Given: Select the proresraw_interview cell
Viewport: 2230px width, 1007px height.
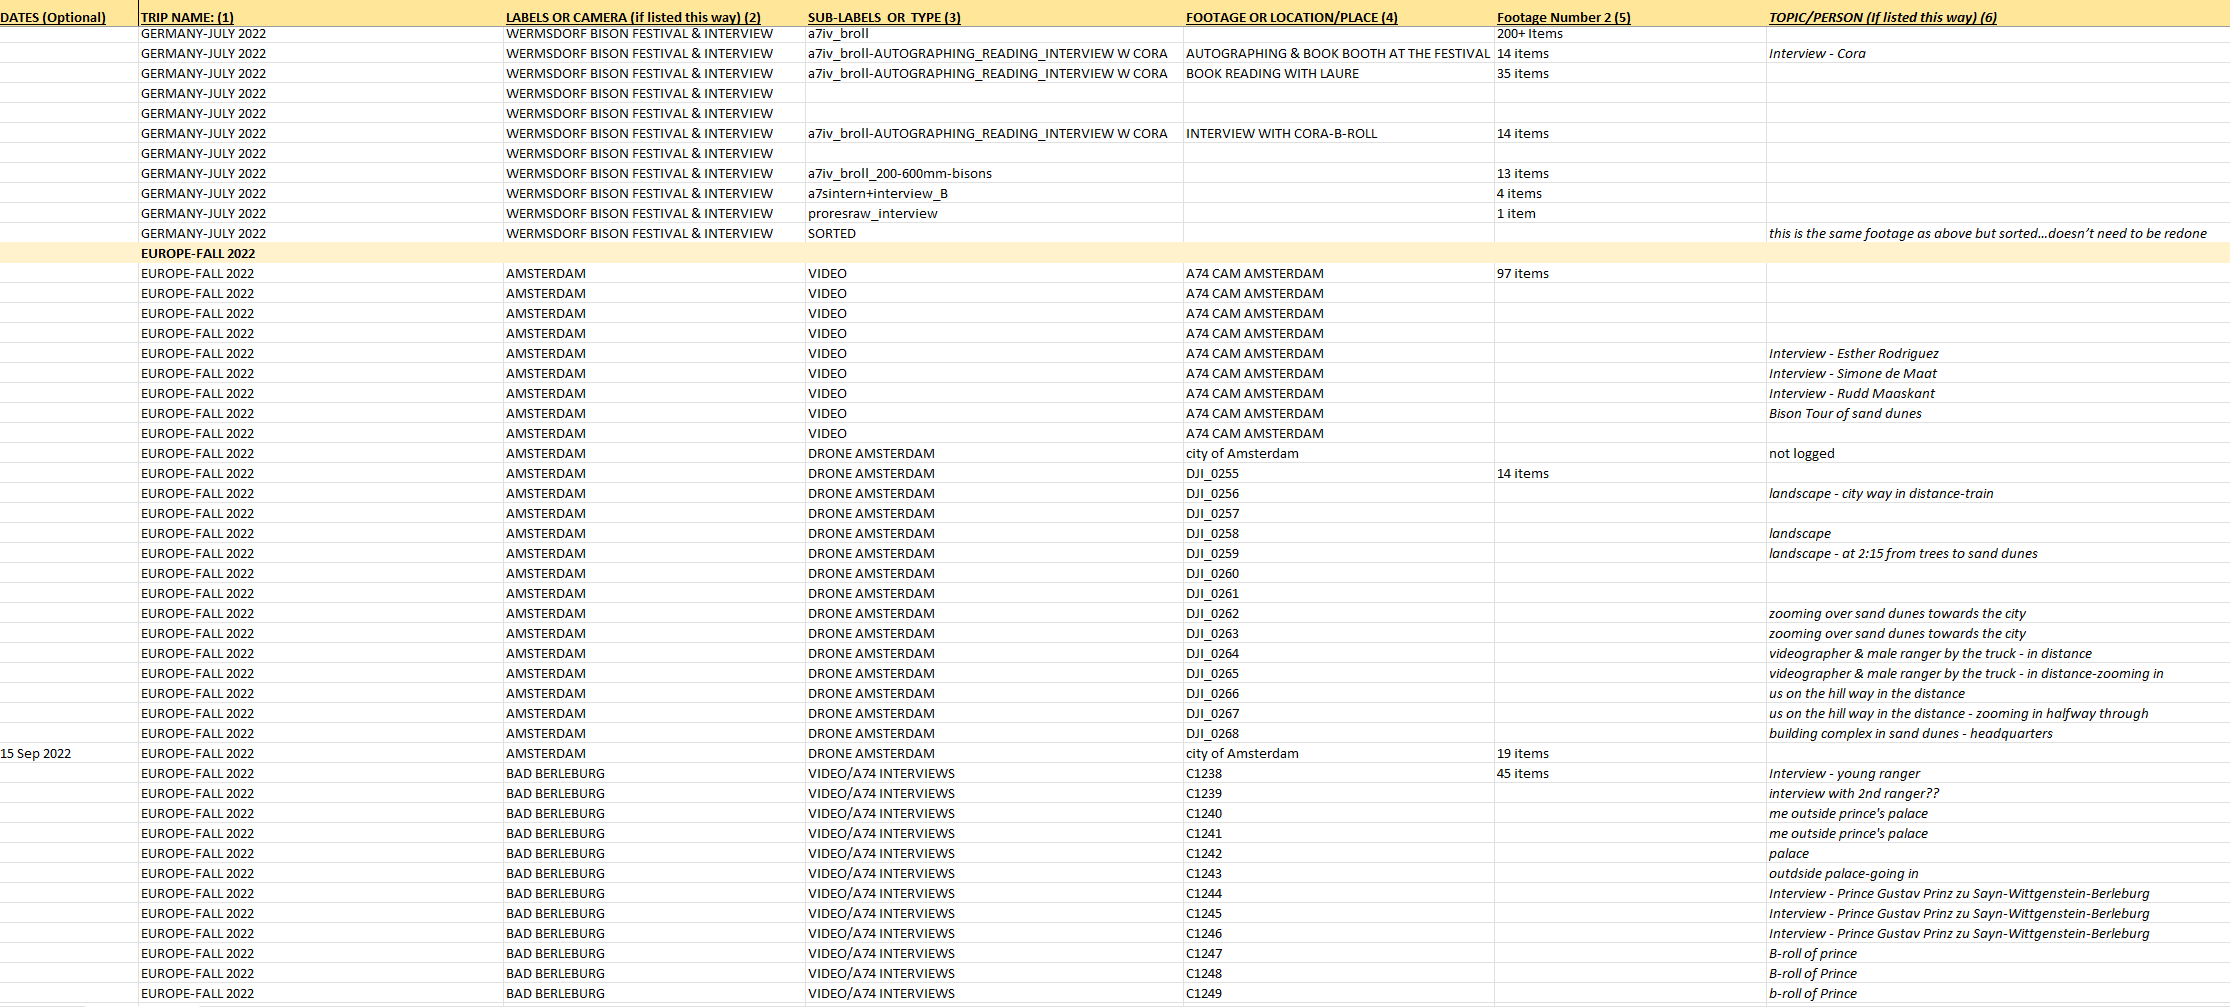Looking at the screenshot, I should [x=872, y=213].
